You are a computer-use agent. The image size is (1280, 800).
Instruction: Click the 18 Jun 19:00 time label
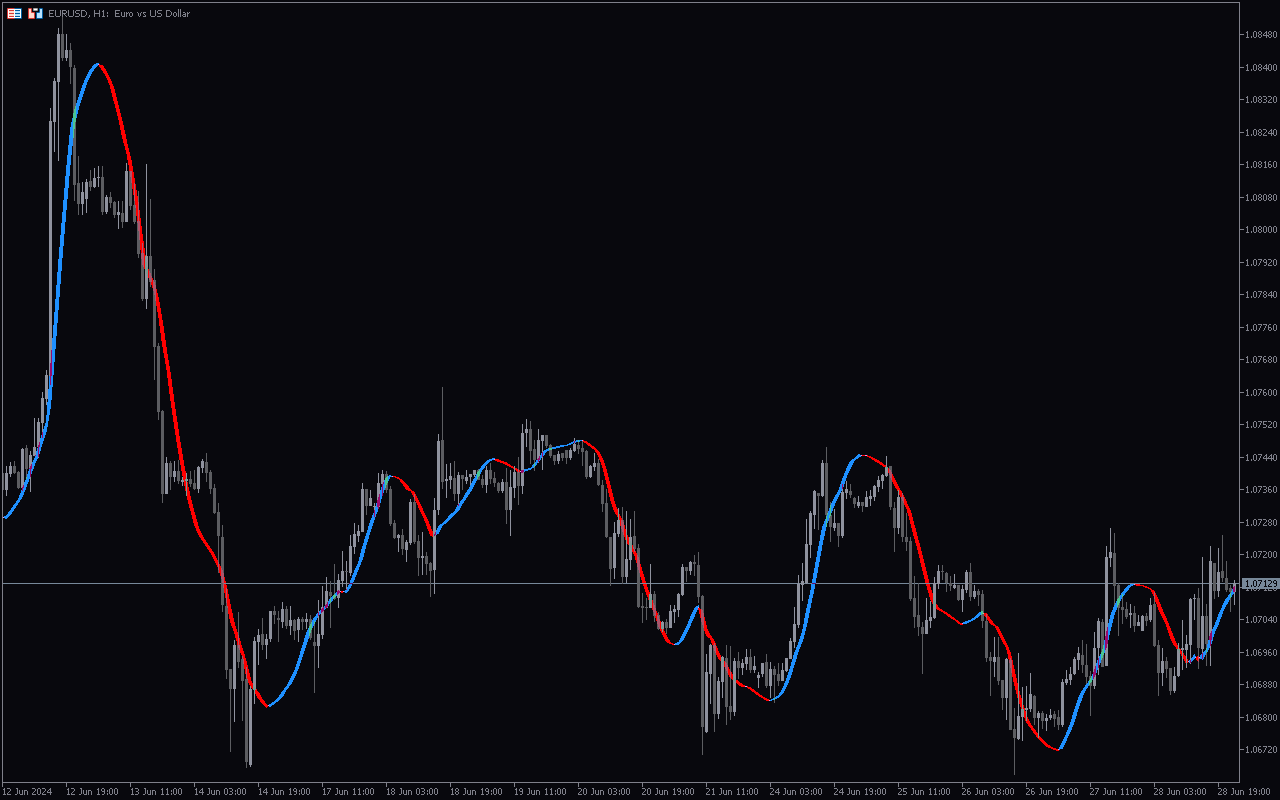[x=476, y=791]
